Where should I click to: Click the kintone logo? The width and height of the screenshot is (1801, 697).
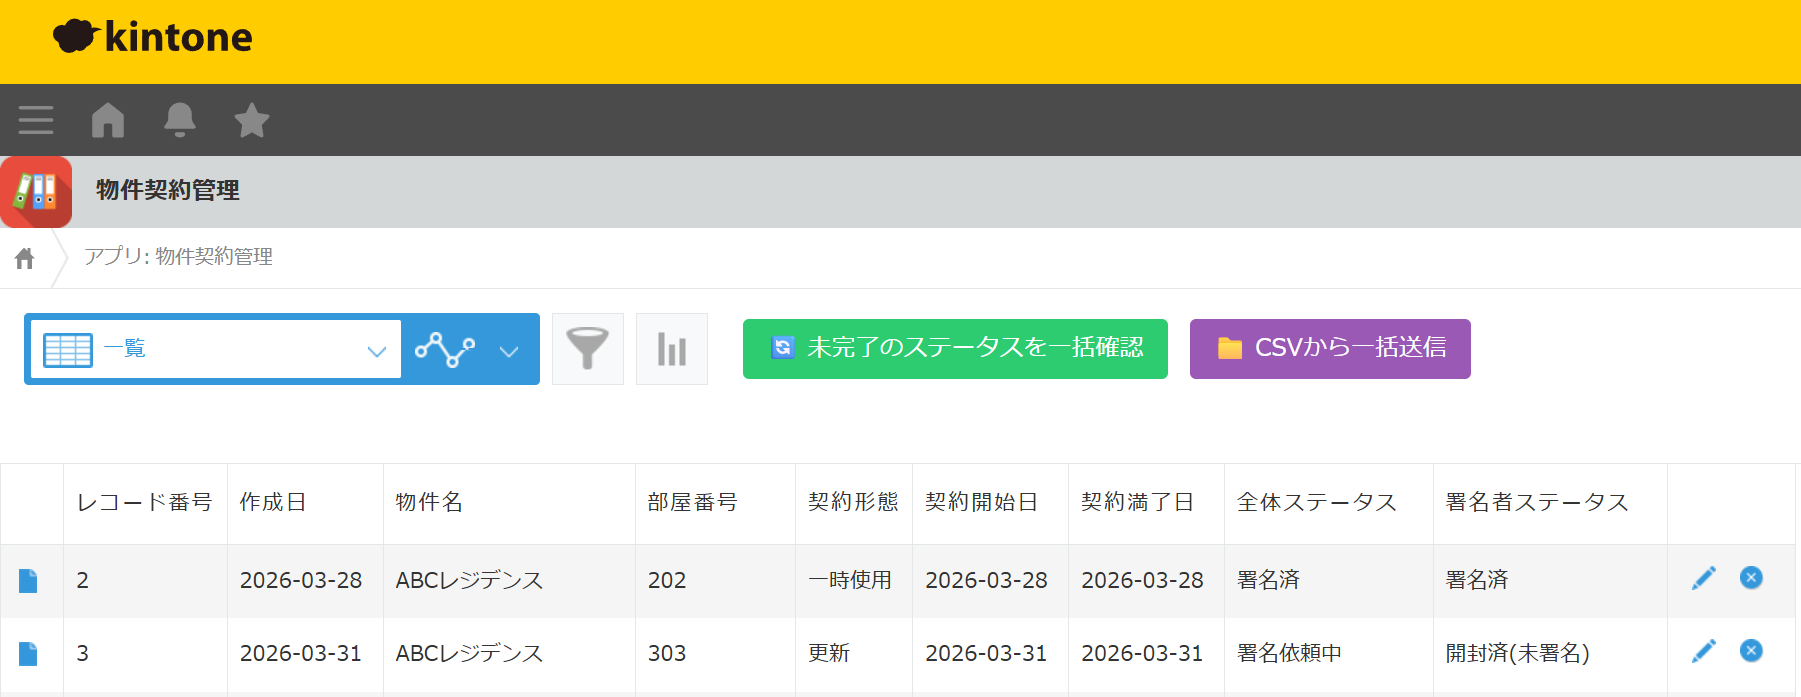153,37
